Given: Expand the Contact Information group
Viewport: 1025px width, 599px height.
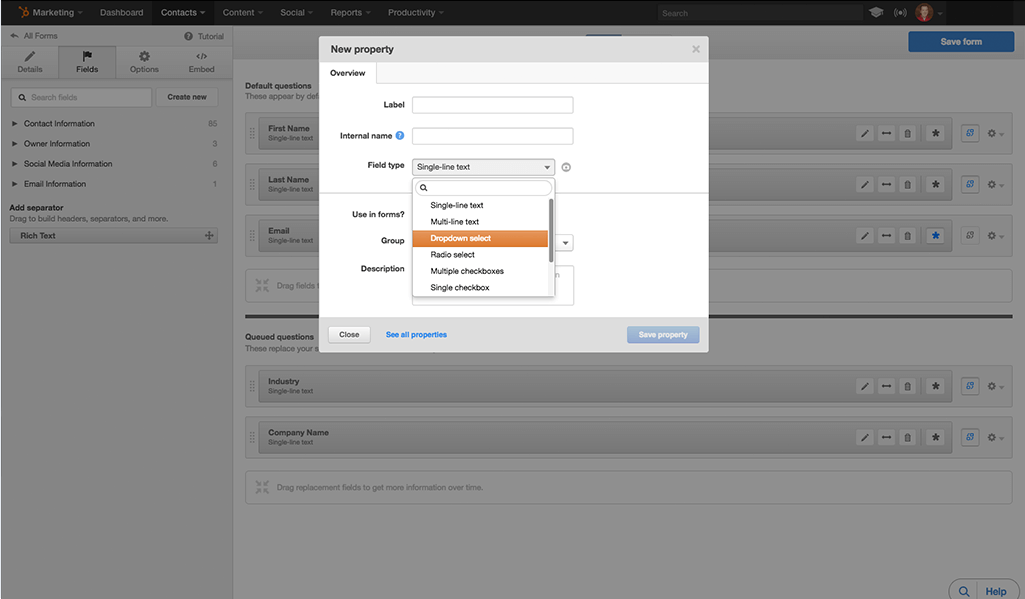Looking at the screenshot, I should 15,124.
